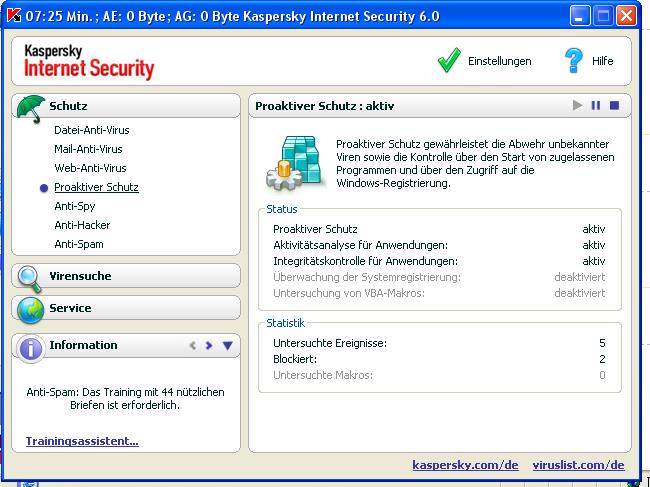Click the magnifier Virensuche icon
The width and height of the screenshot is (650, 487).
point(31,277)
